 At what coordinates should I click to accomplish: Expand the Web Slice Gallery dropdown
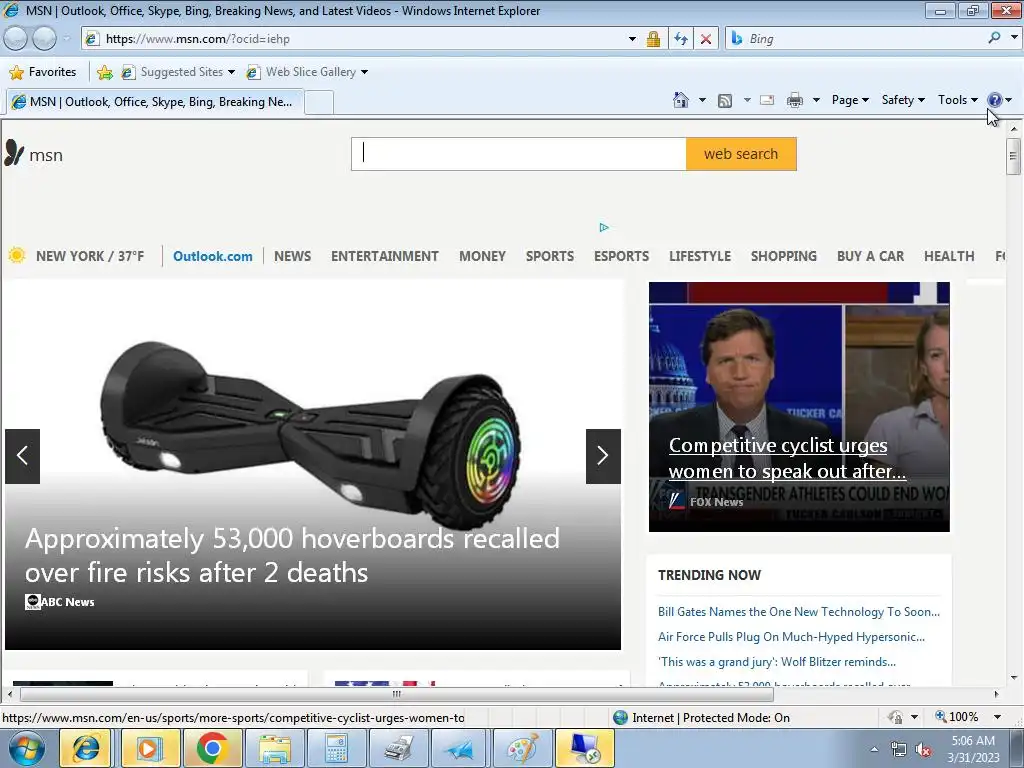point(364,72)
